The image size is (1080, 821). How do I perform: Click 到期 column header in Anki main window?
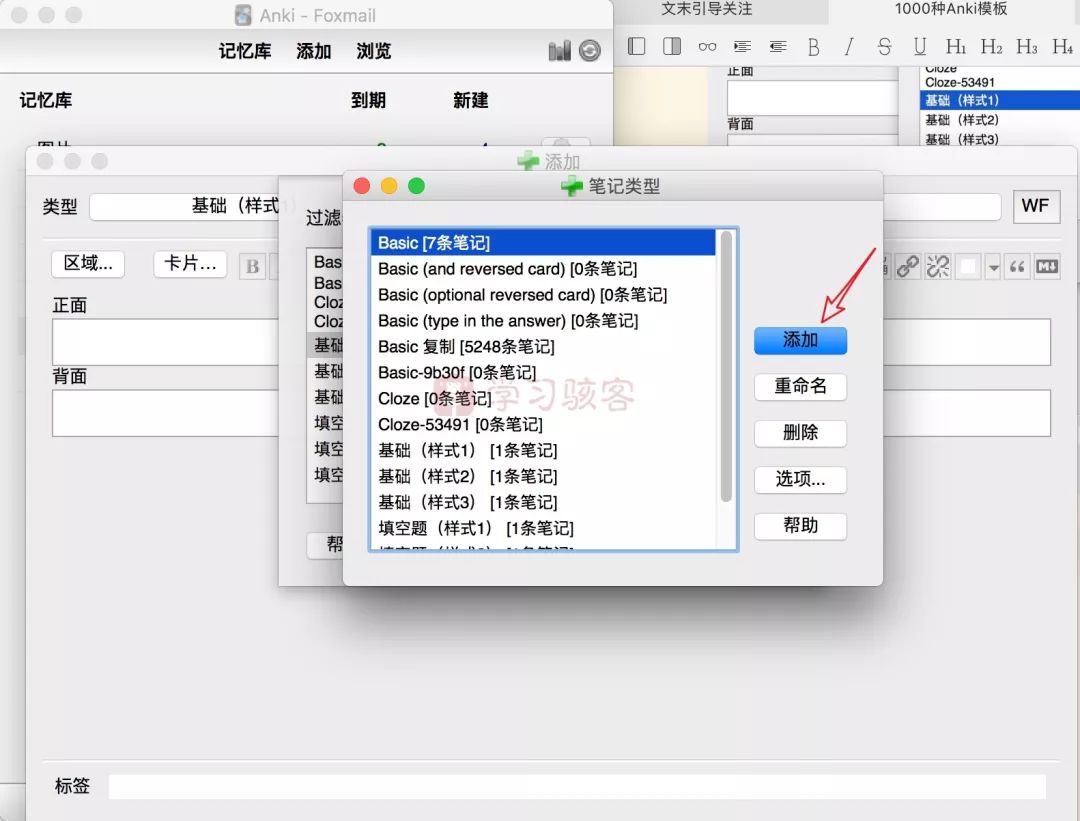tap(368, 101)
